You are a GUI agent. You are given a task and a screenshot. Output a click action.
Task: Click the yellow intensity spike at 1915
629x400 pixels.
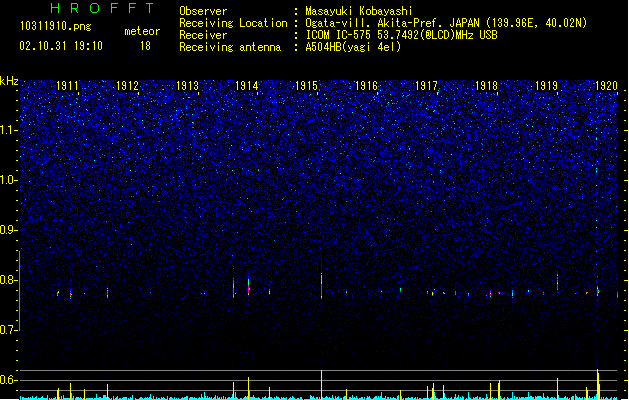(321, 385)
